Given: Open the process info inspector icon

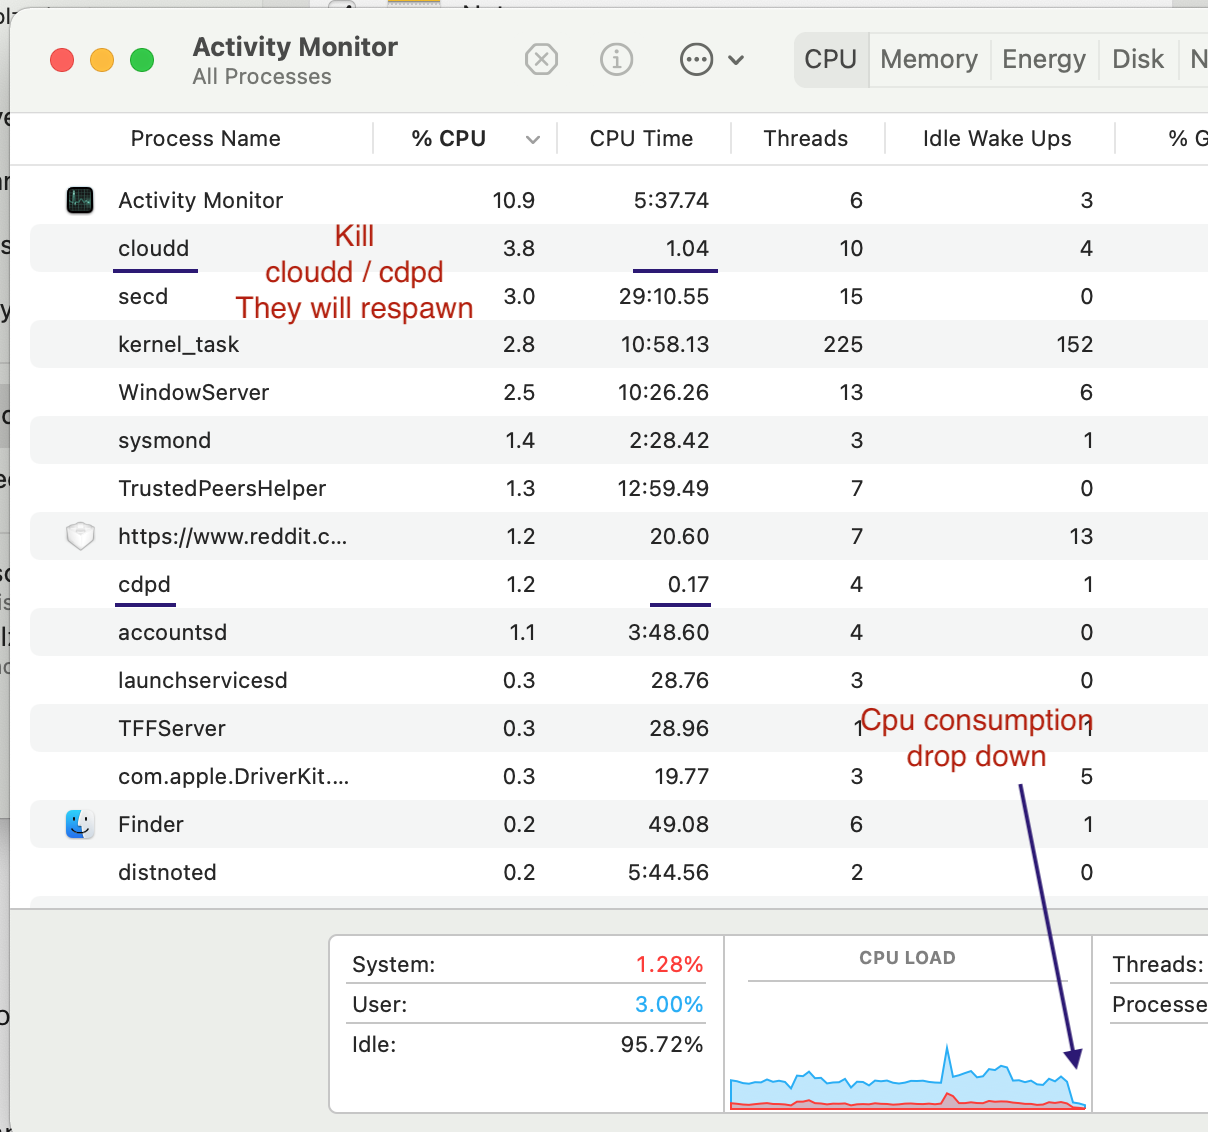Looking at the screenshot, I should point(616,60).
